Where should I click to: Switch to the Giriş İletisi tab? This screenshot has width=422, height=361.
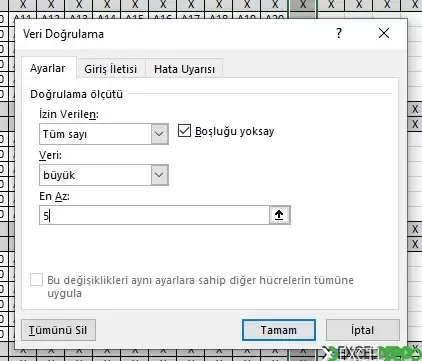pos(111,69)
